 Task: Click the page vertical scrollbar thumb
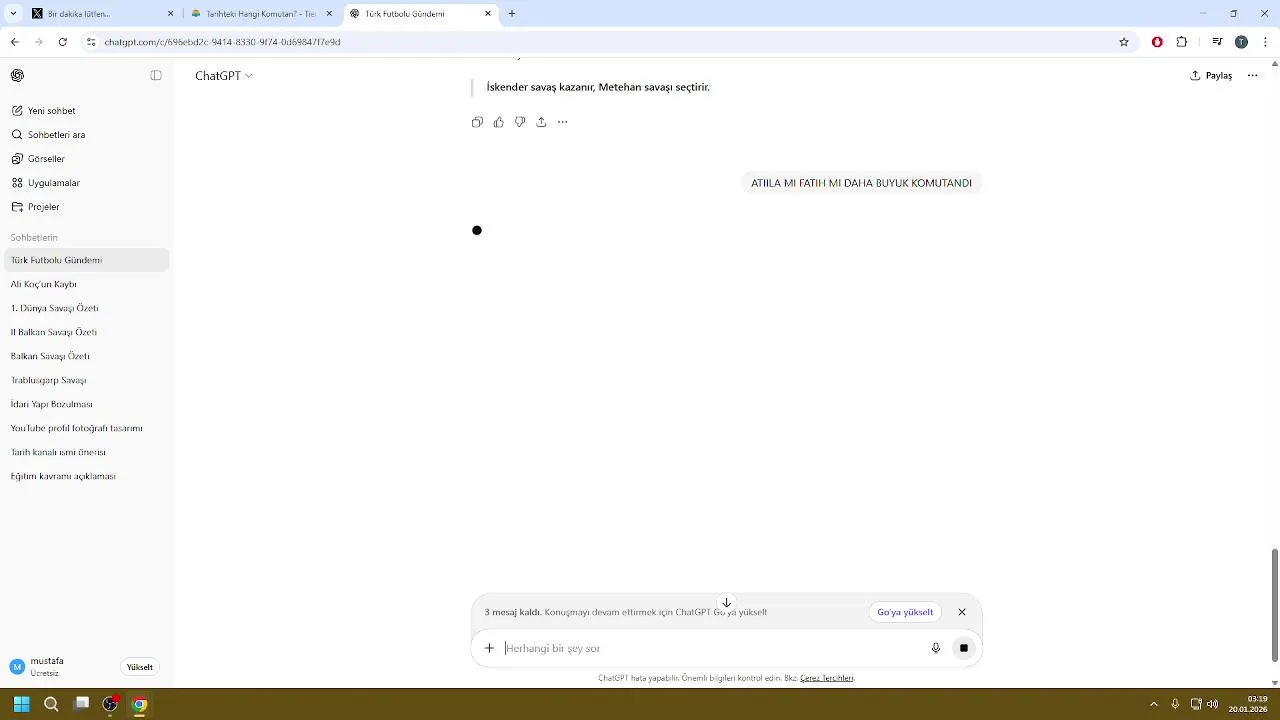(1274, 605)
